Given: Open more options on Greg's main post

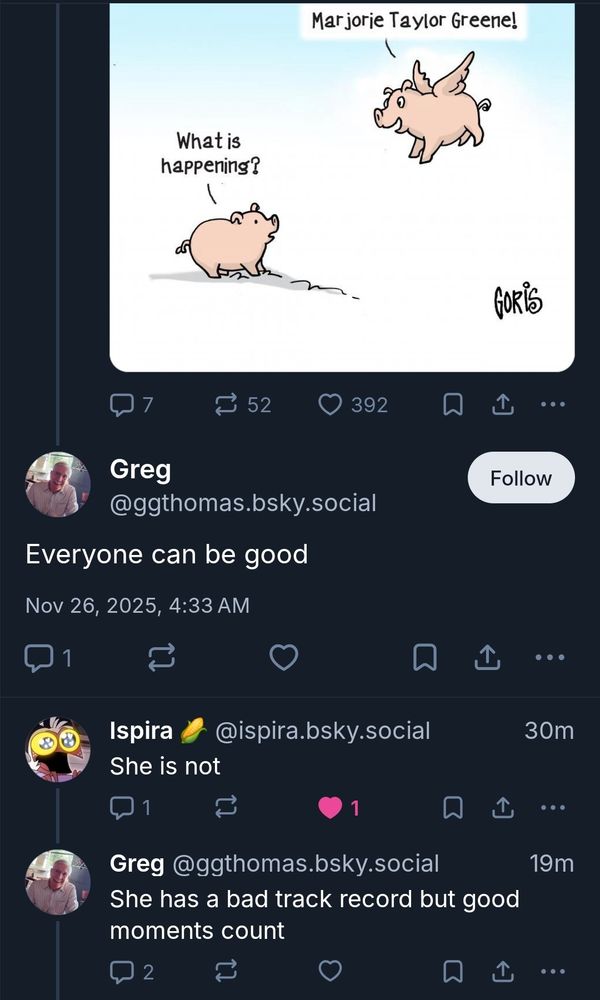Looking at the screenshot, I should (549, 658).
